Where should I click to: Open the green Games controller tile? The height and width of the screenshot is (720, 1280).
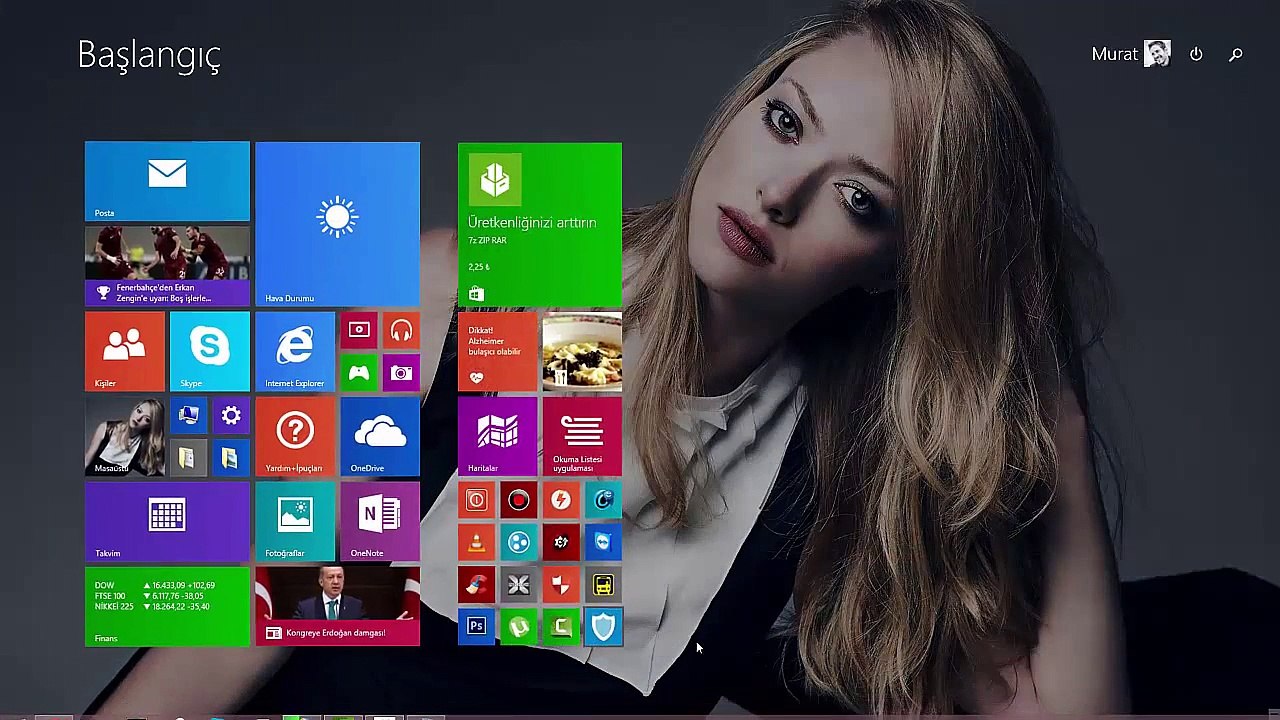coord(359,373)
